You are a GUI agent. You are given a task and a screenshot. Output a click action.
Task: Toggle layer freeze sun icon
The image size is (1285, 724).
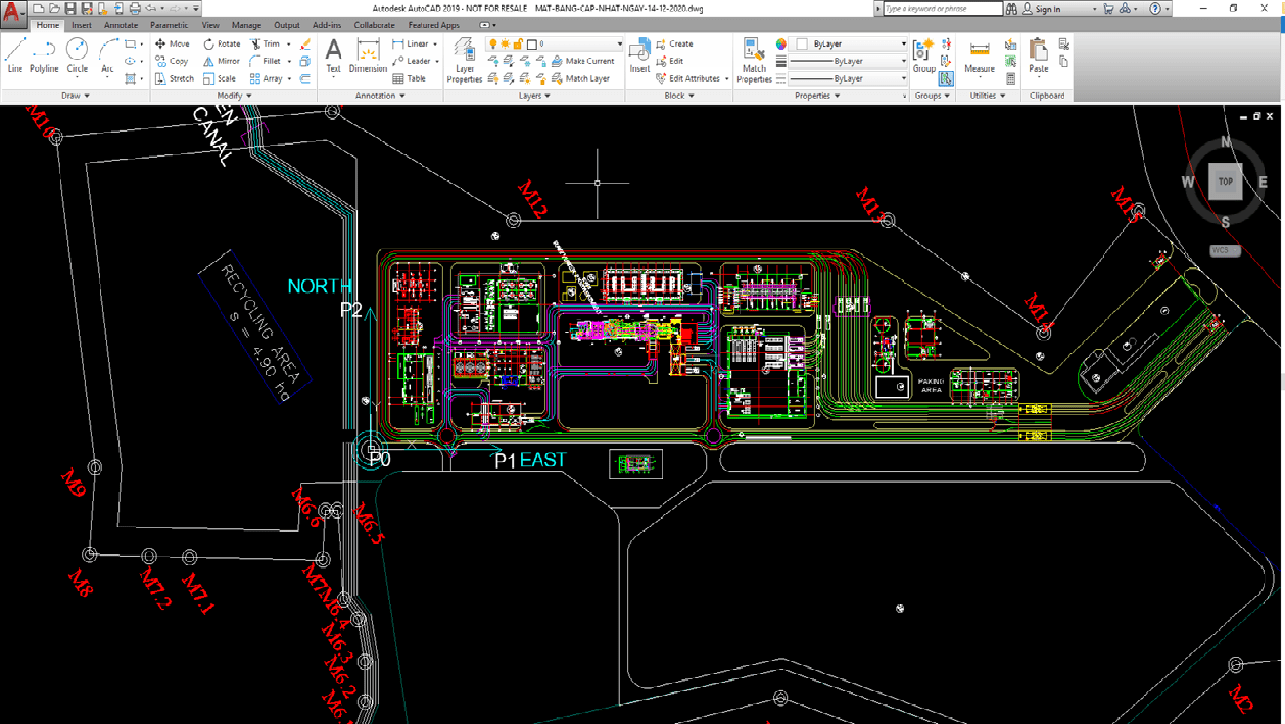point(505,44)
